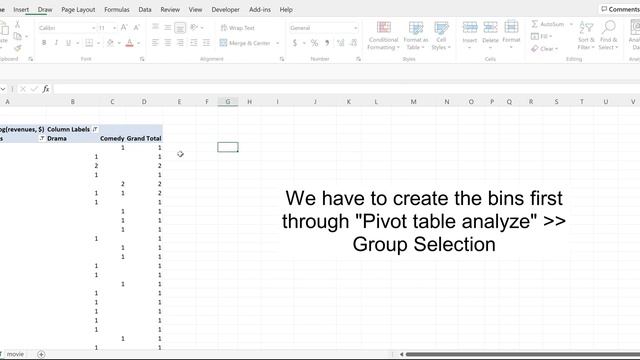Click the Insert Function fx icon
Screen dimensions: 640x360
coord(46,89)
